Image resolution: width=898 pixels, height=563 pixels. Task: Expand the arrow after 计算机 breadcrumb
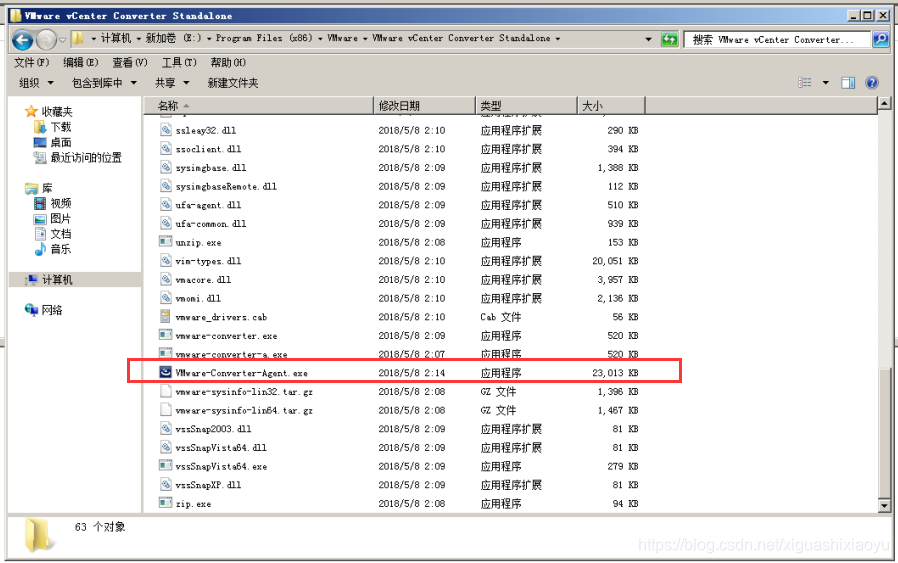pos(139,39)
